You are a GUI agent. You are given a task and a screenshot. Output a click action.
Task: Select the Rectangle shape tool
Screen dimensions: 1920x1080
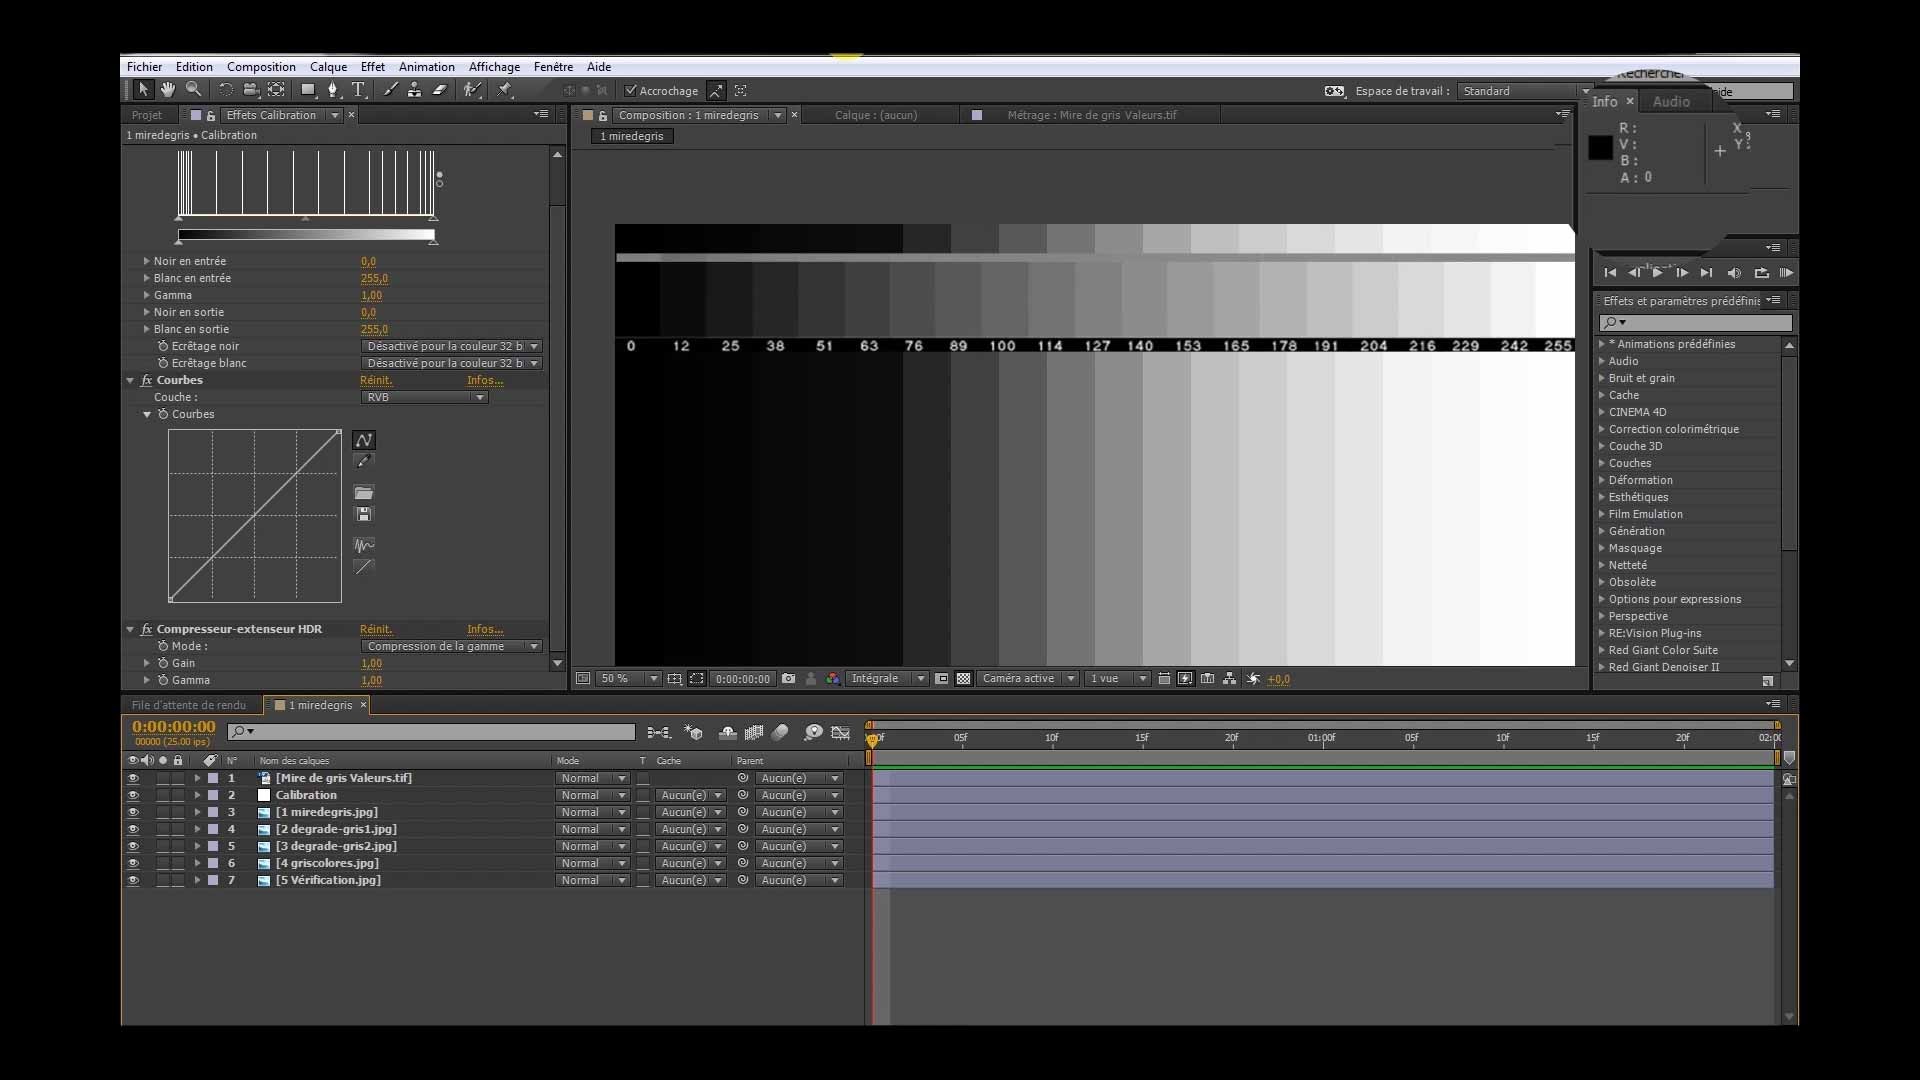tap(308, 90)
